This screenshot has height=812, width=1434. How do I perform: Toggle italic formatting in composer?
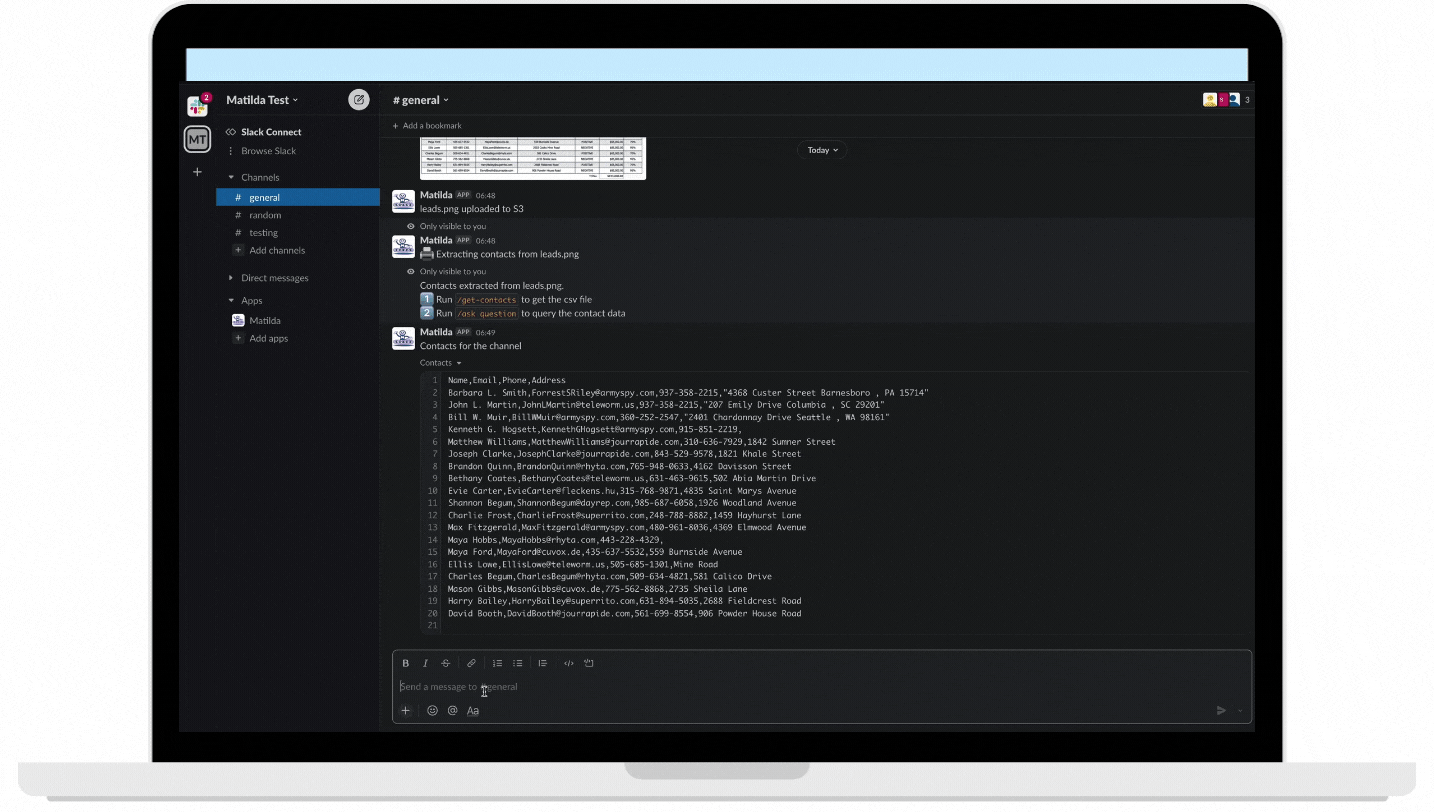point(425,663)
